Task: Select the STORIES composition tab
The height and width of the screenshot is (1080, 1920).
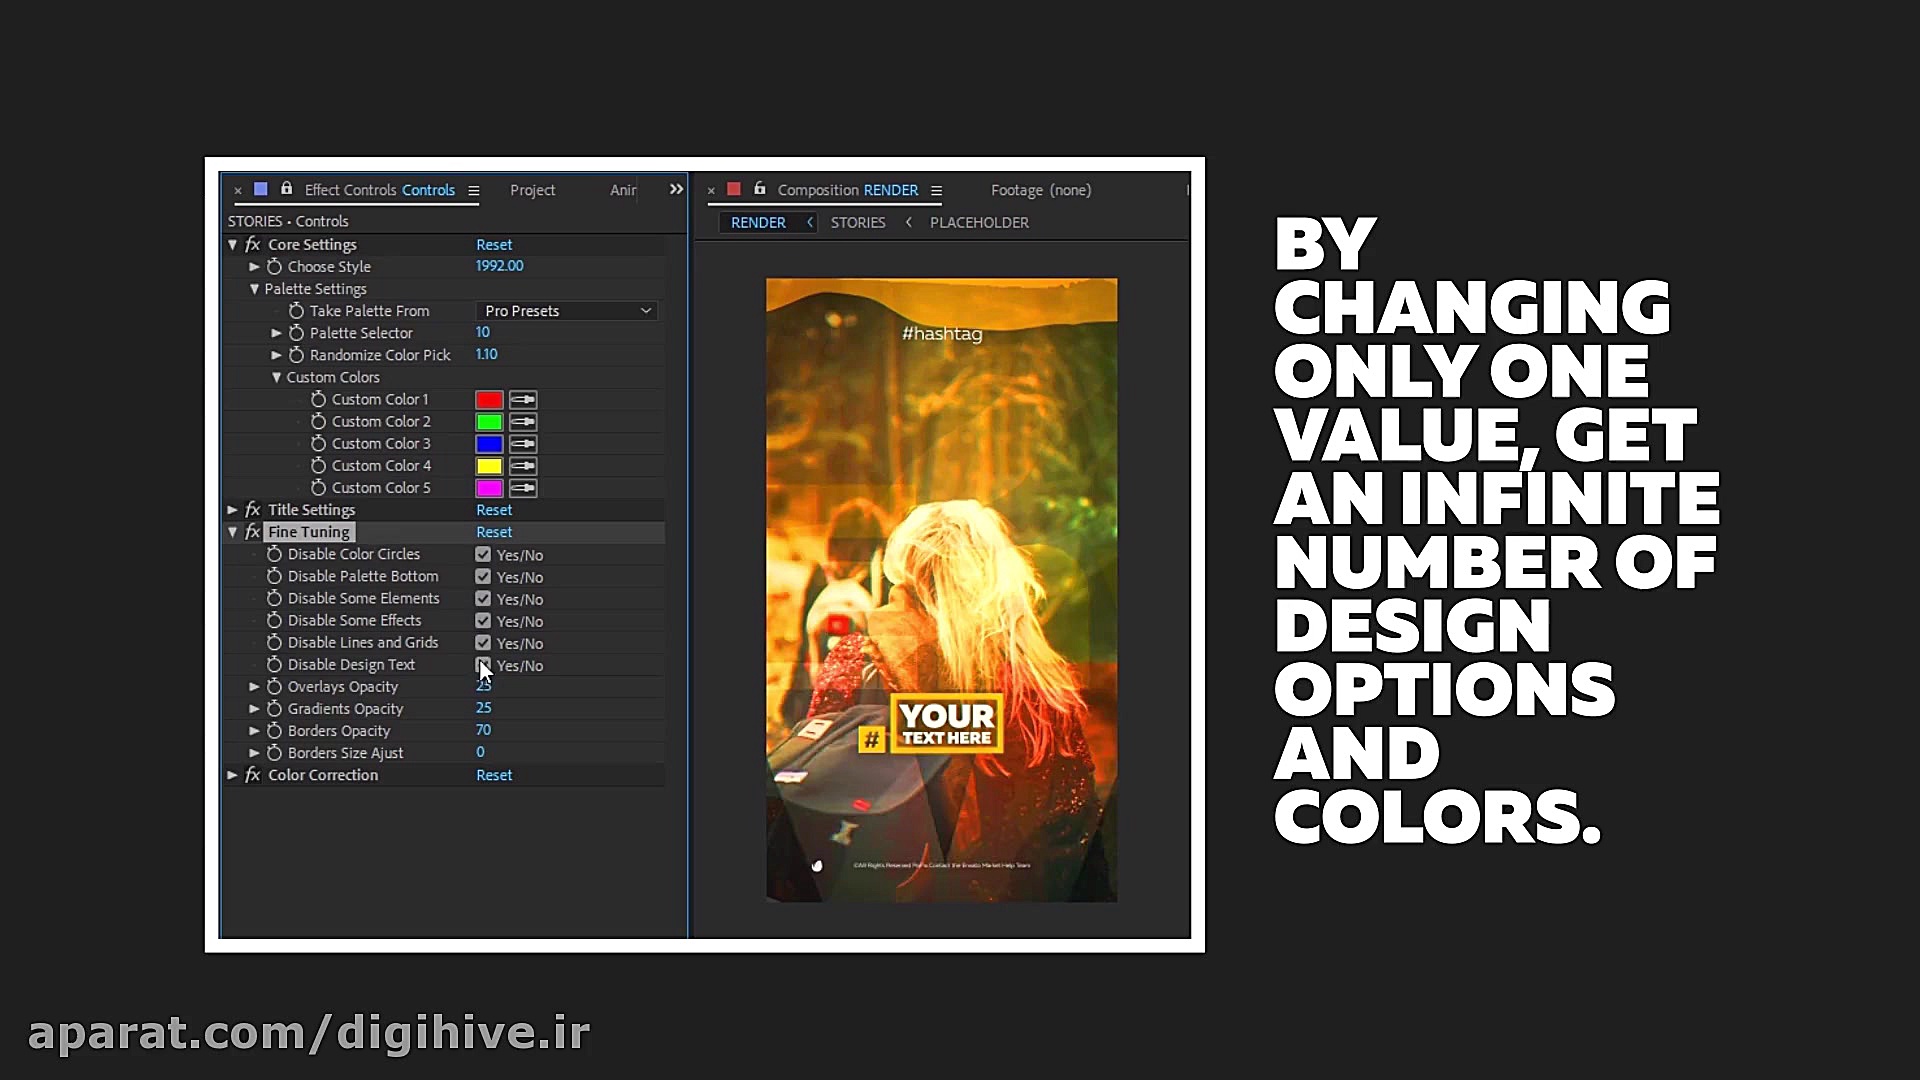Action: tap(857, 223)
